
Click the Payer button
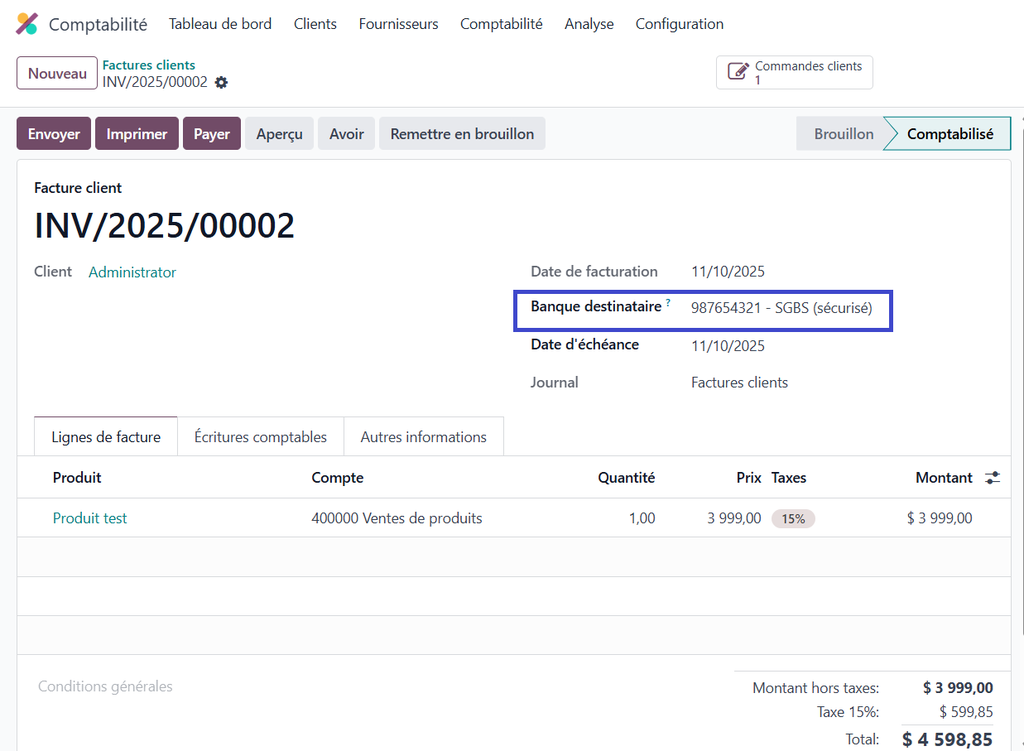coord(212,134)
